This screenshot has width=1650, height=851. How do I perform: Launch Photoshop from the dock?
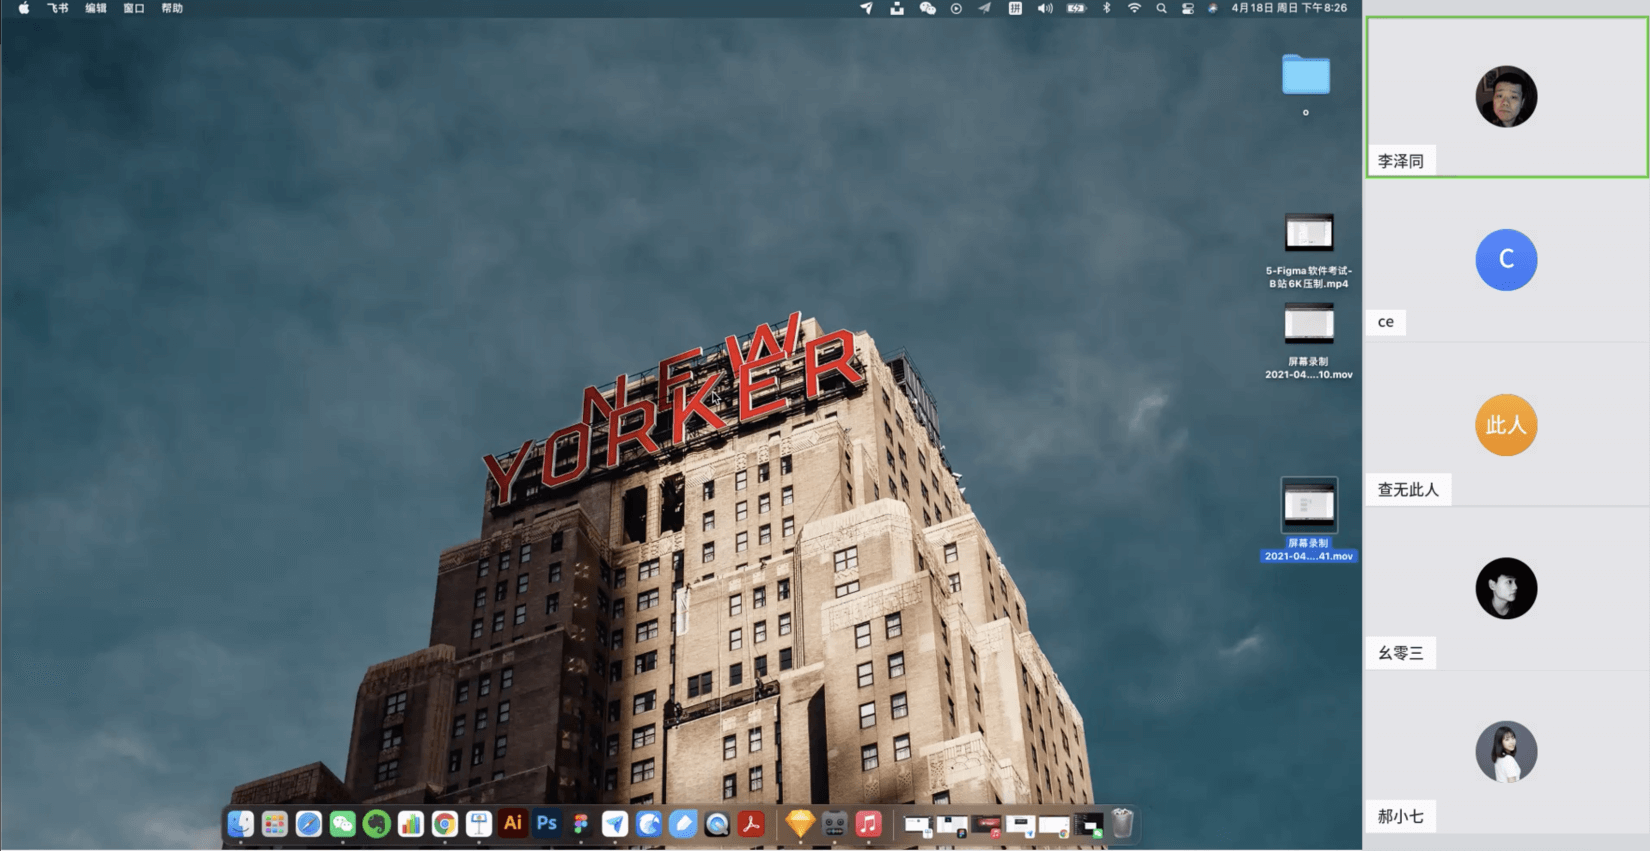(547, 823)
